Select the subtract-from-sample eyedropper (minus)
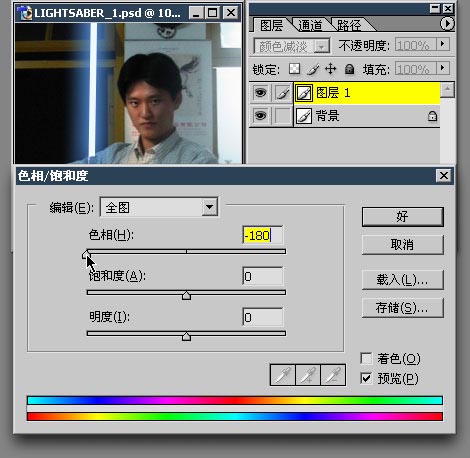This screenshot has height=458, width=470. 333,375
